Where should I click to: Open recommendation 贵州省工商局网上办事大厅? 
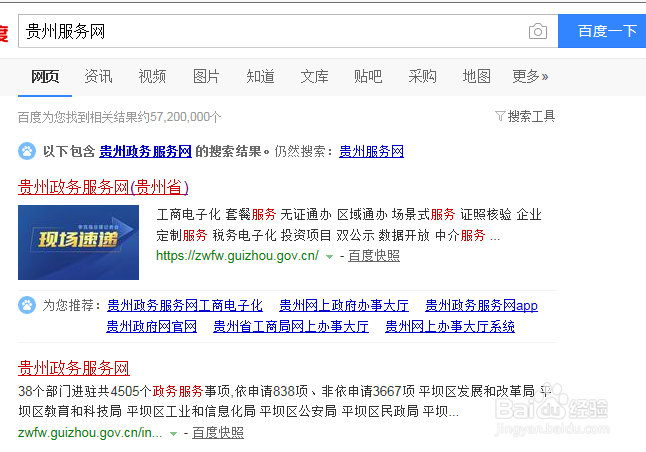[x=291, y=327]
